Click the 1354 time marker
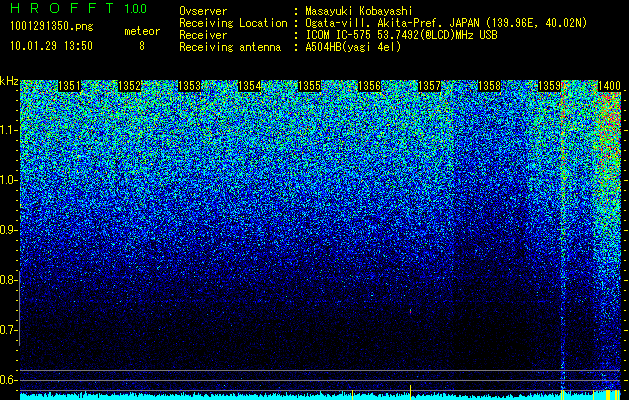The image size is (629, 400). click(250, 86)
